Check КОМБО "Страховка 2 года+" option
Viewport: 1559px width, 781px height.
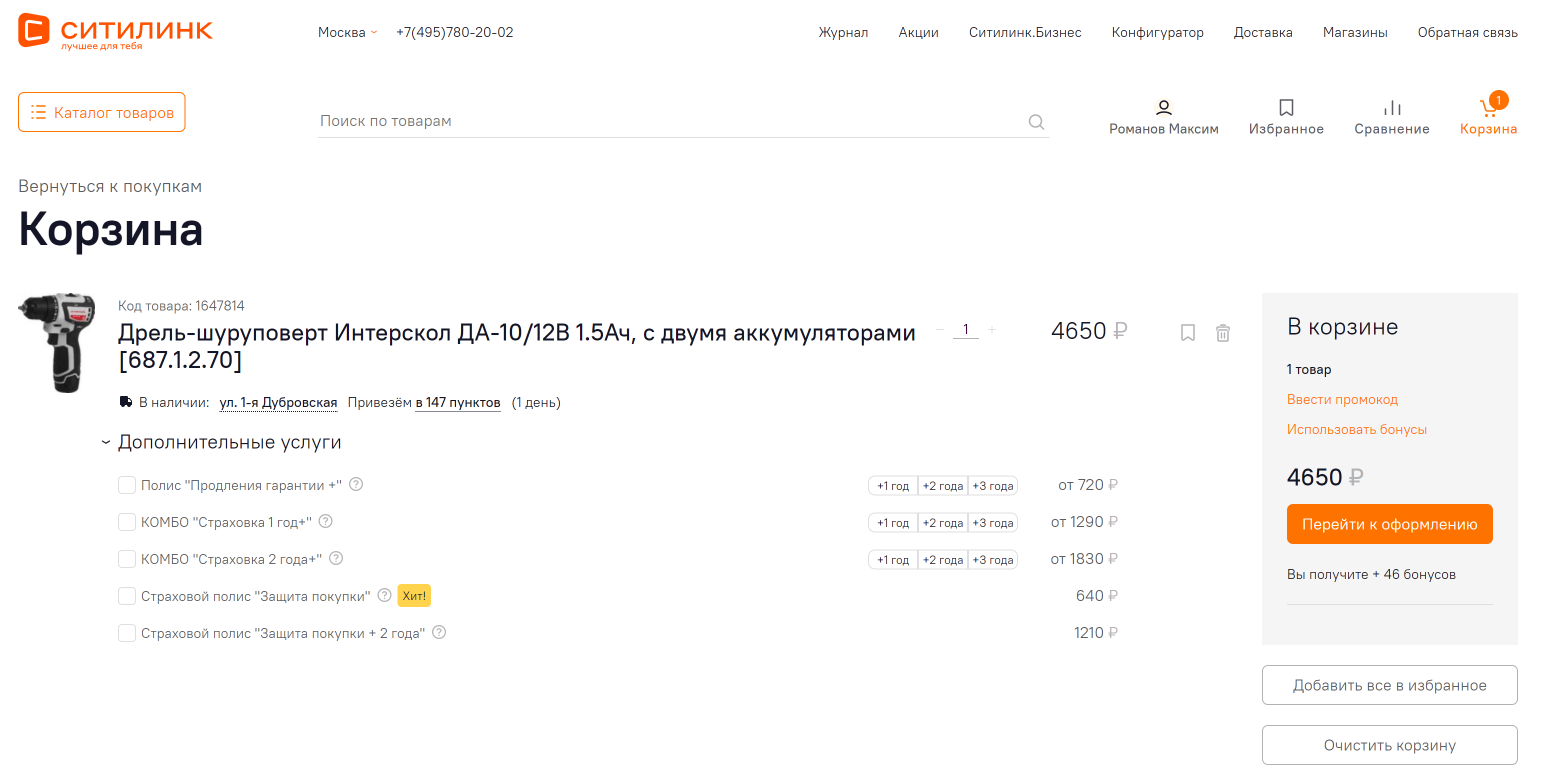pos(127,559)
